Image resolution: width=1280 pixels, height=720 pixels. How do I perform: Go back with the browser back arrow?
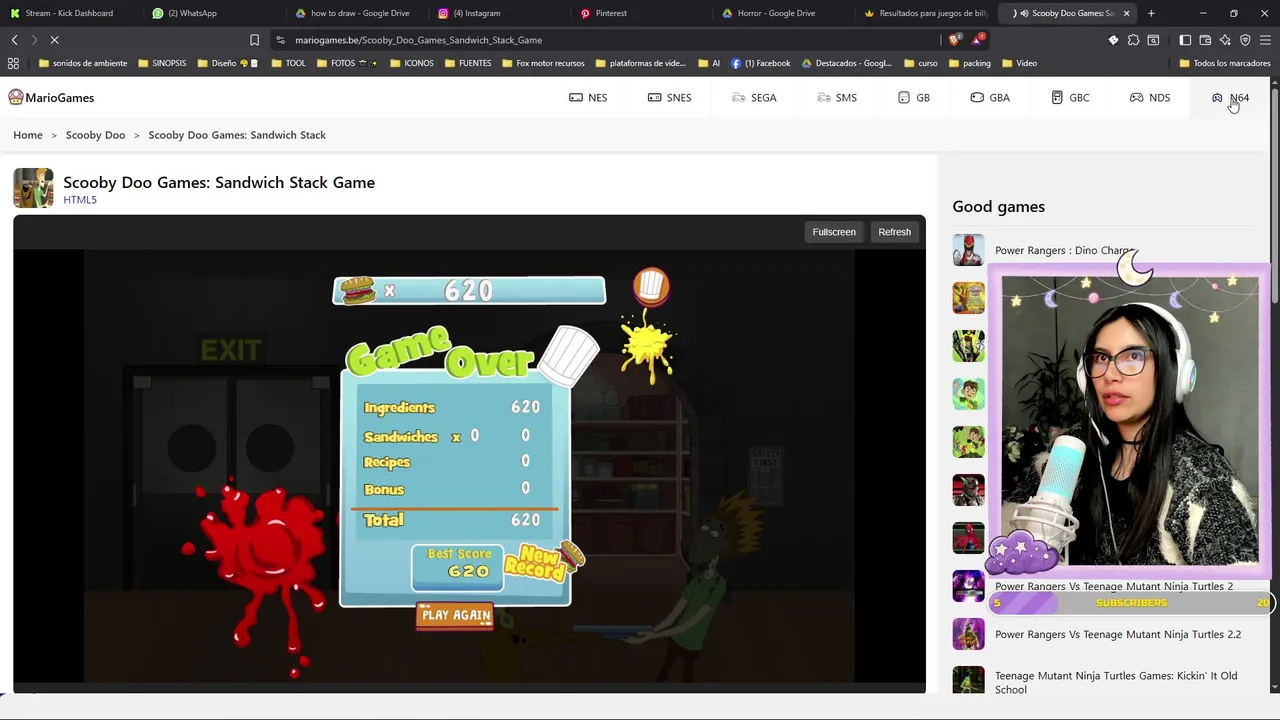pyautogui.click(x=15, y=40)
